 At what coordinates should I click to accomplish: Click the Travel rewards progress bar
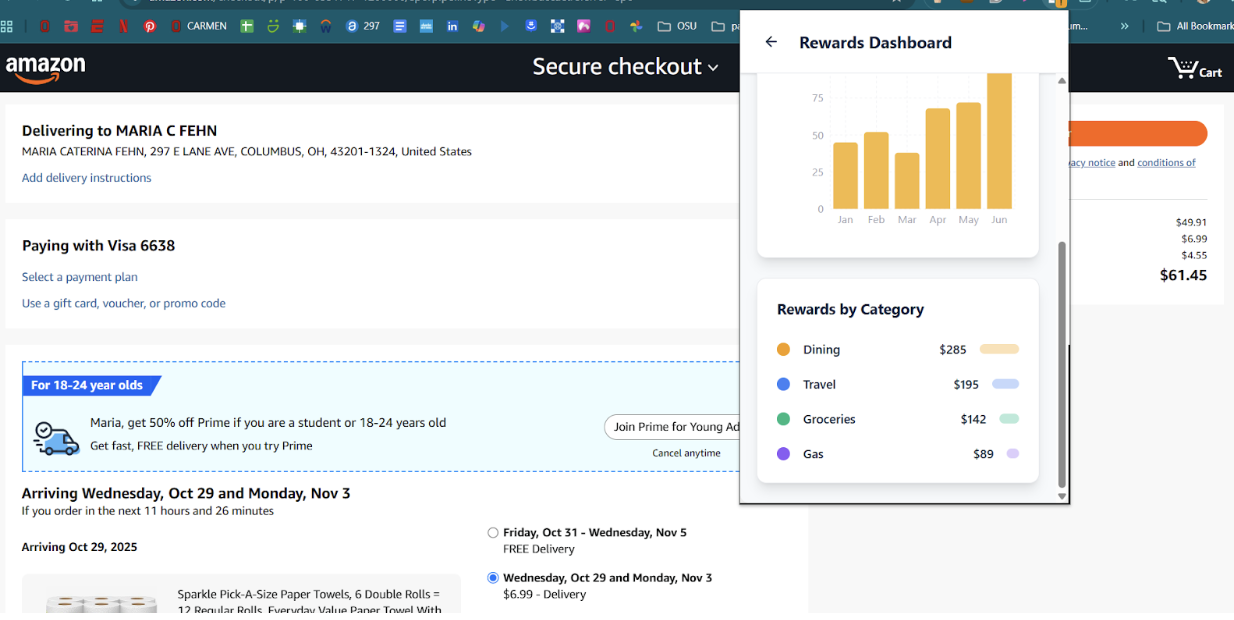tap(1005, 384)
